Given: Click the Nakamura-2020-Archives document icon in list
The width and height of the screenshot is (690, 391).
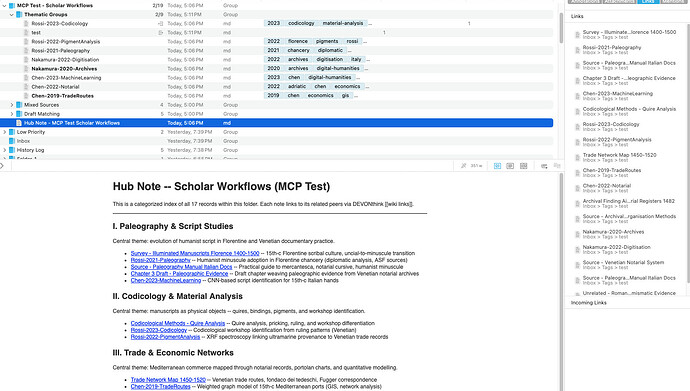Looking at the screenshot, I should click(x=26, y=69).
